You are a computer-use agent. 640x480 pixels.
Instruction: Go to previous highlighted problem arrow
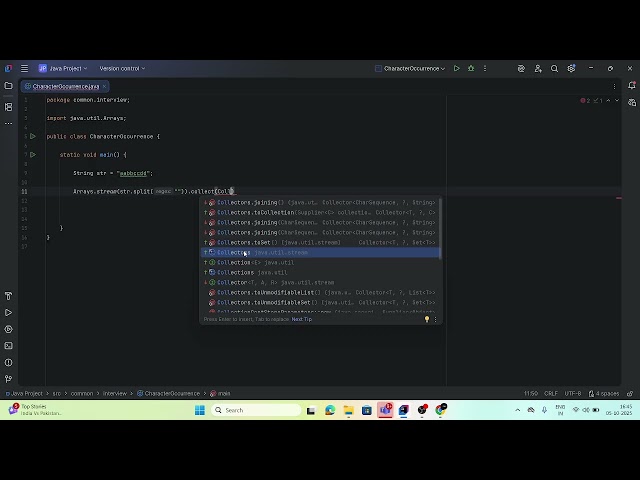pos(608,100)
